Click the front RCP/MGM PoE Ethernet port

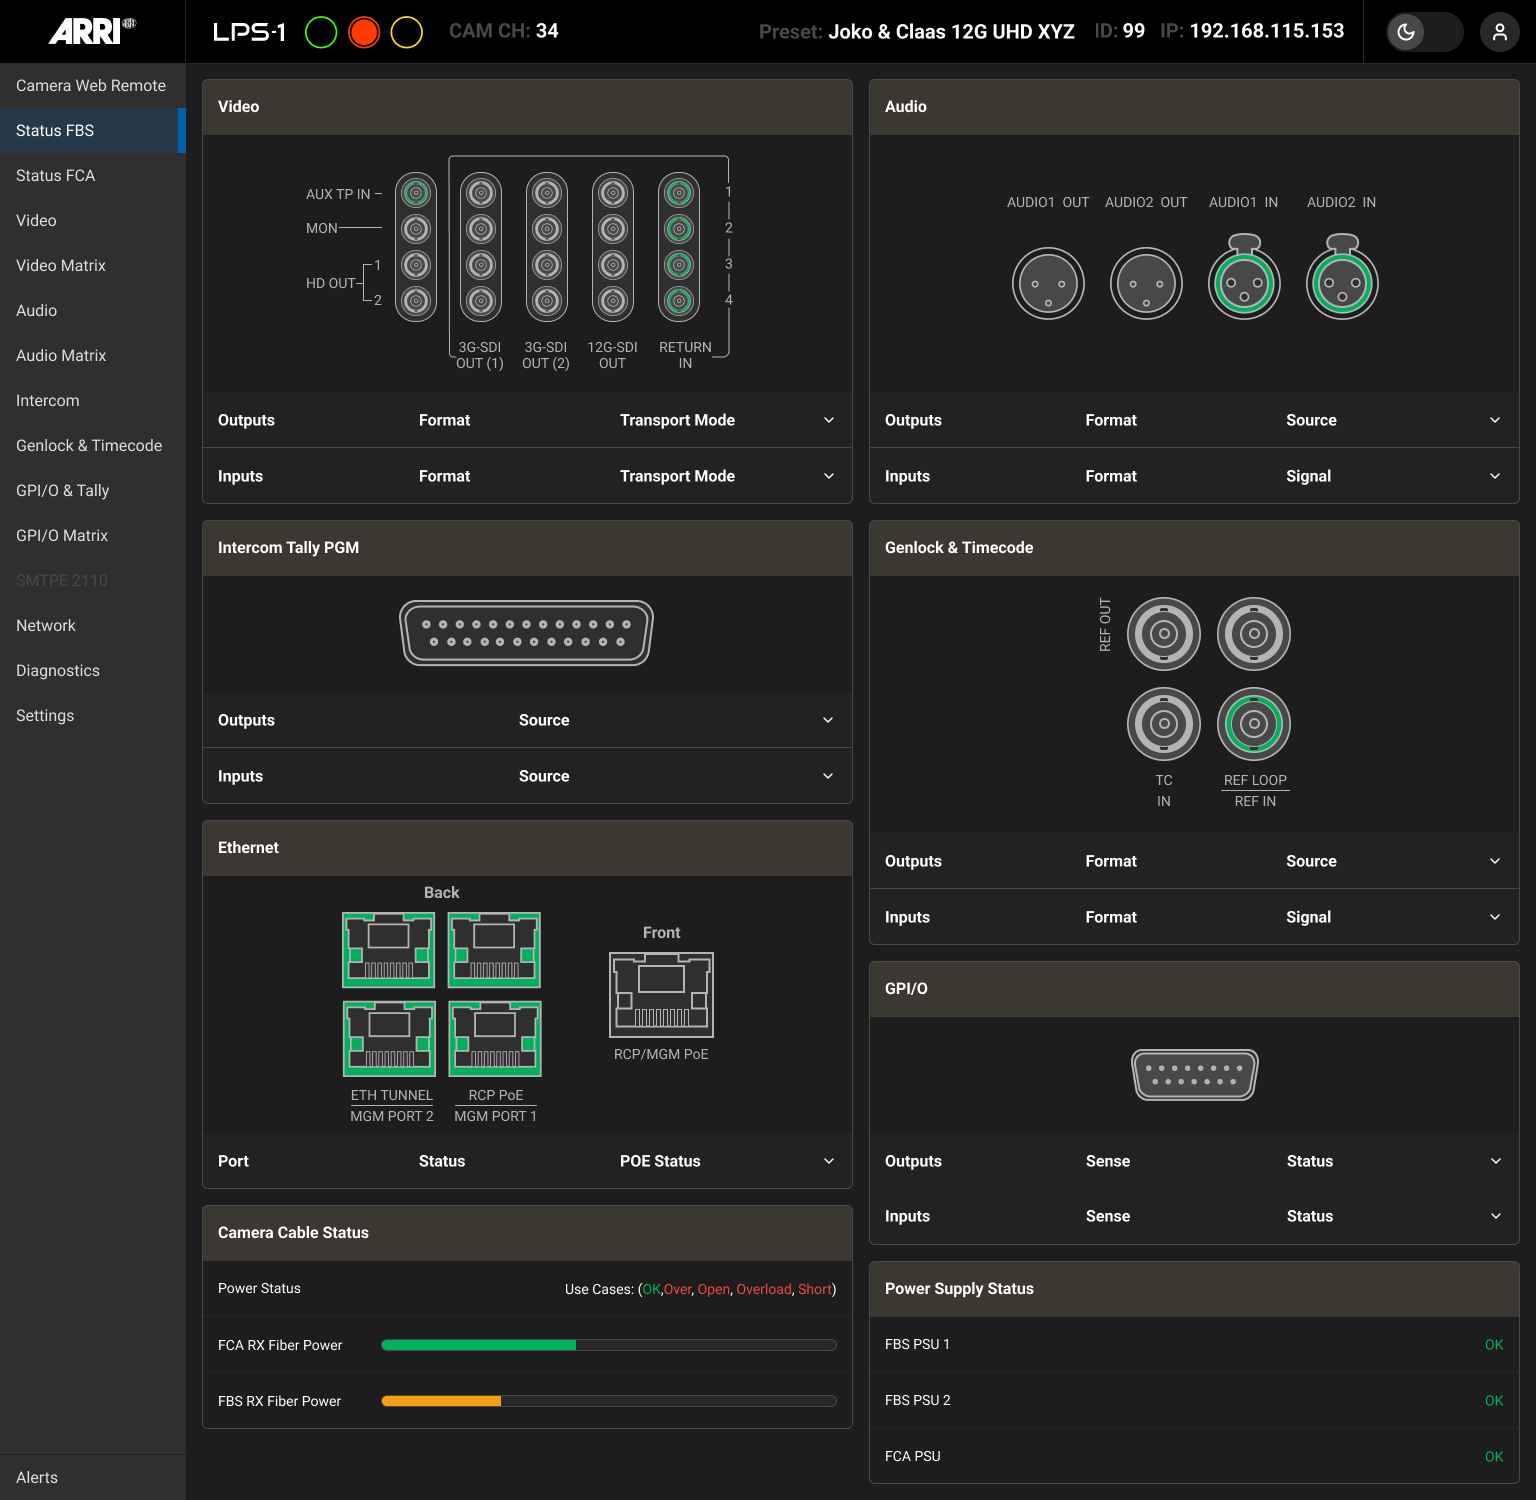pyautogui.click(x=661, y=994)
